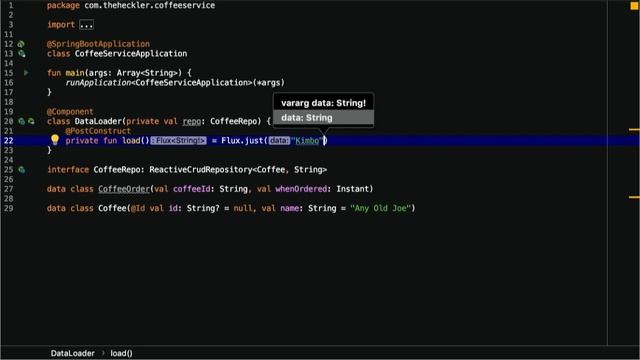Click the first Spring bean icon on DataLoader line
The height and width of the screenshot is (360, 640).
22,121
